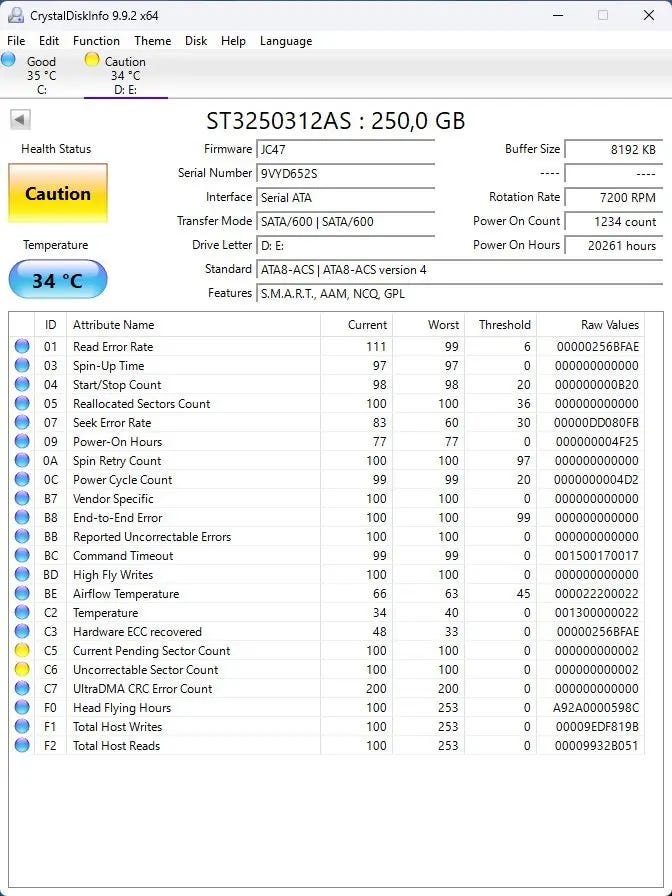The height and width of the screenshot is (896, 672).
Task: Close the CrystalDiskInfo window
Action: click(649, 15)
